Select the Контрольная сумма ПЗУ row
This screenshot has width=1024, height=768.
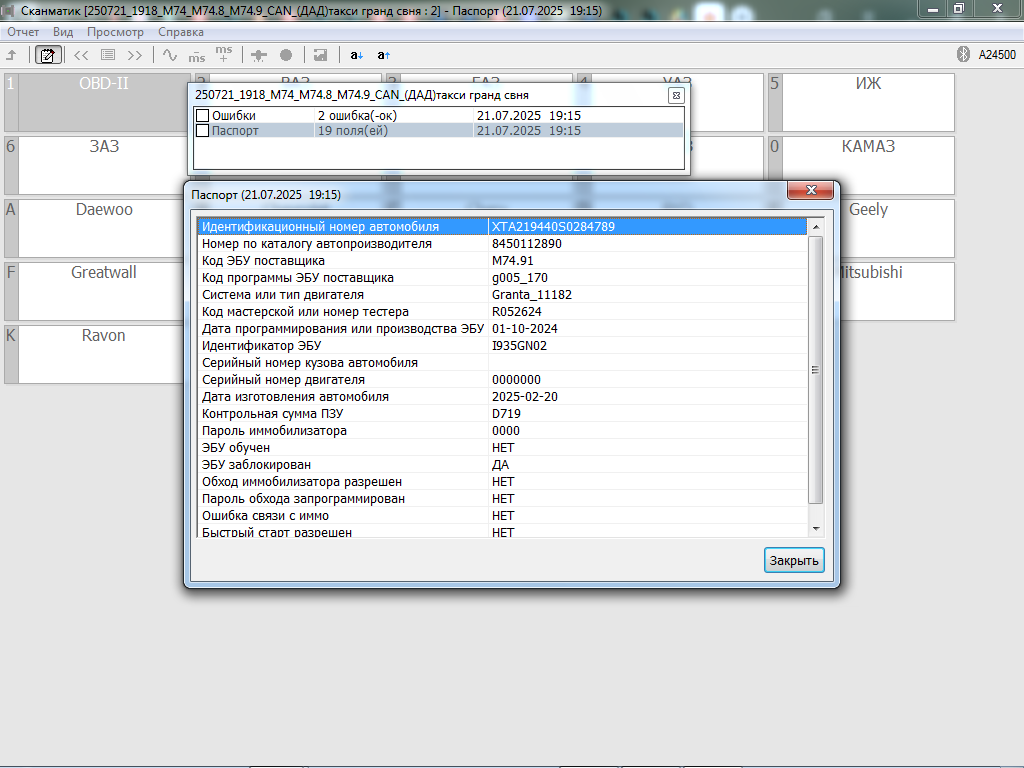point(502,413)
